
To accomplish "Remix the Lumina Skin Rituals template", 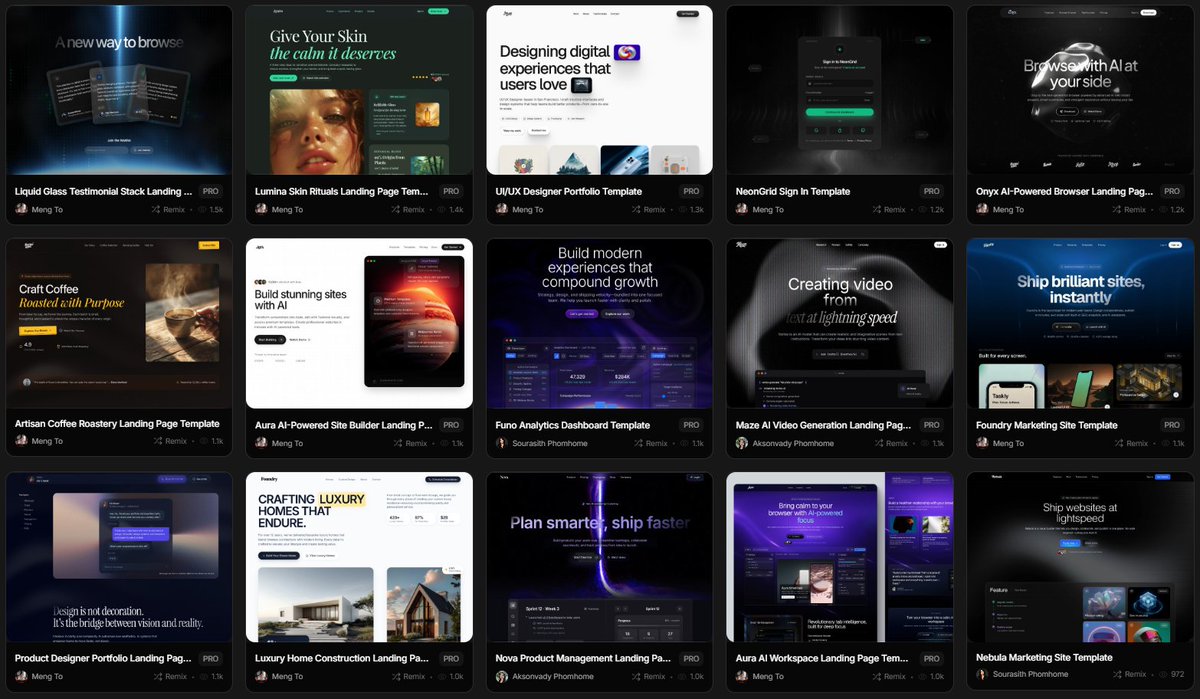I will pyautogui.click(x=408, y=210).
